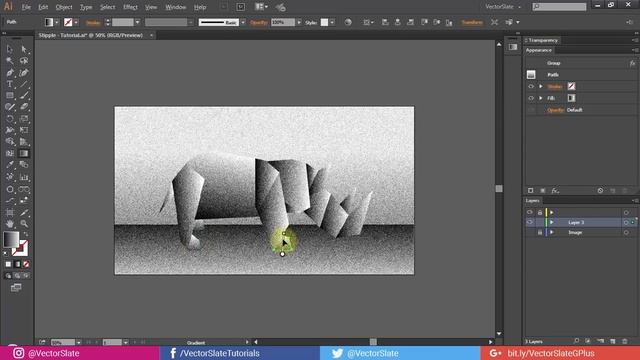Open the graphic Style dropdown
640x360 pixels.
(332, 22)
